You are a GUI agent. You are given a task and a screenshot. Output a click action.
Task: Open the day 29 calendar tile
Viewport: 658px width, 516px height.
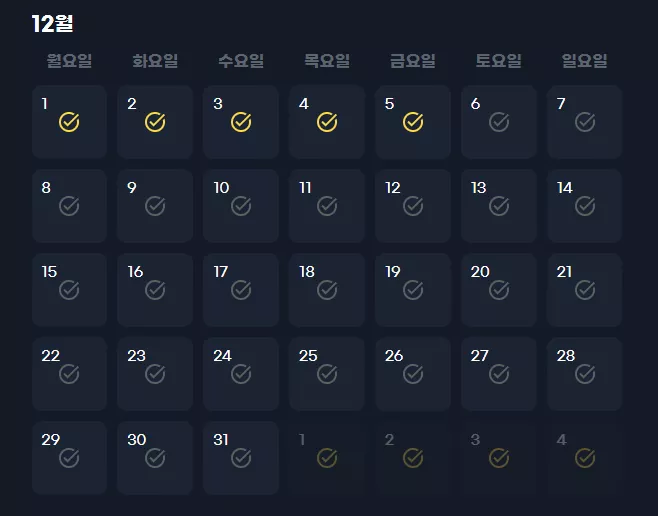click(69, 458)
